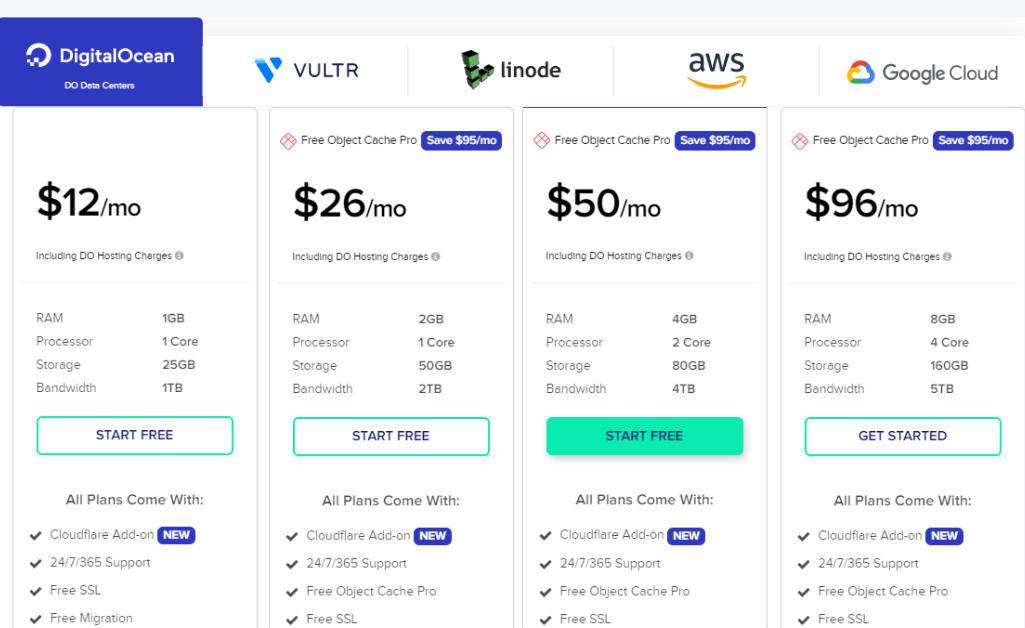1025x628 pixels.
Task: Open the AWS provider tab
Action: 716,70
